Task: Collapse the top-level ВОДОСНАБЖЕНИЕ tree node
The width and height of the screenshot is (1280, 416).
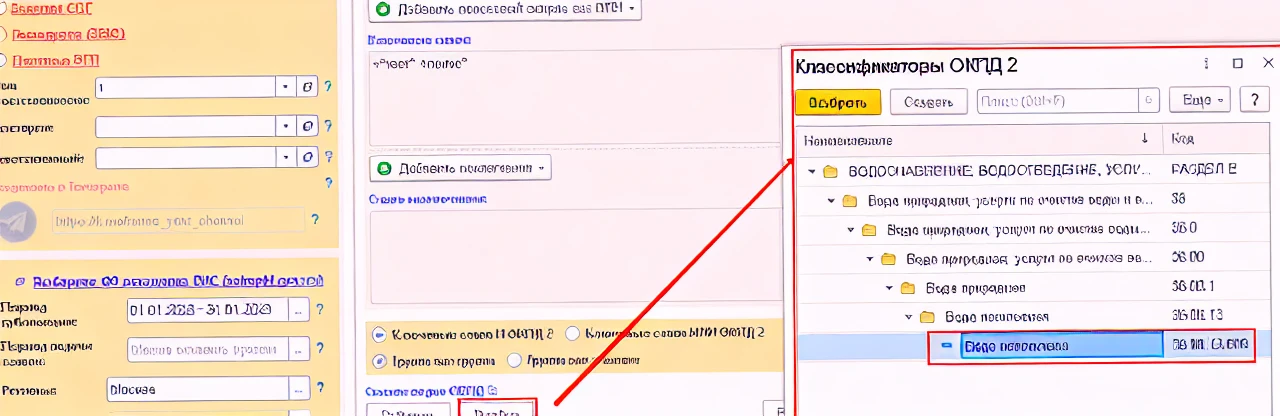Action: 811,171
